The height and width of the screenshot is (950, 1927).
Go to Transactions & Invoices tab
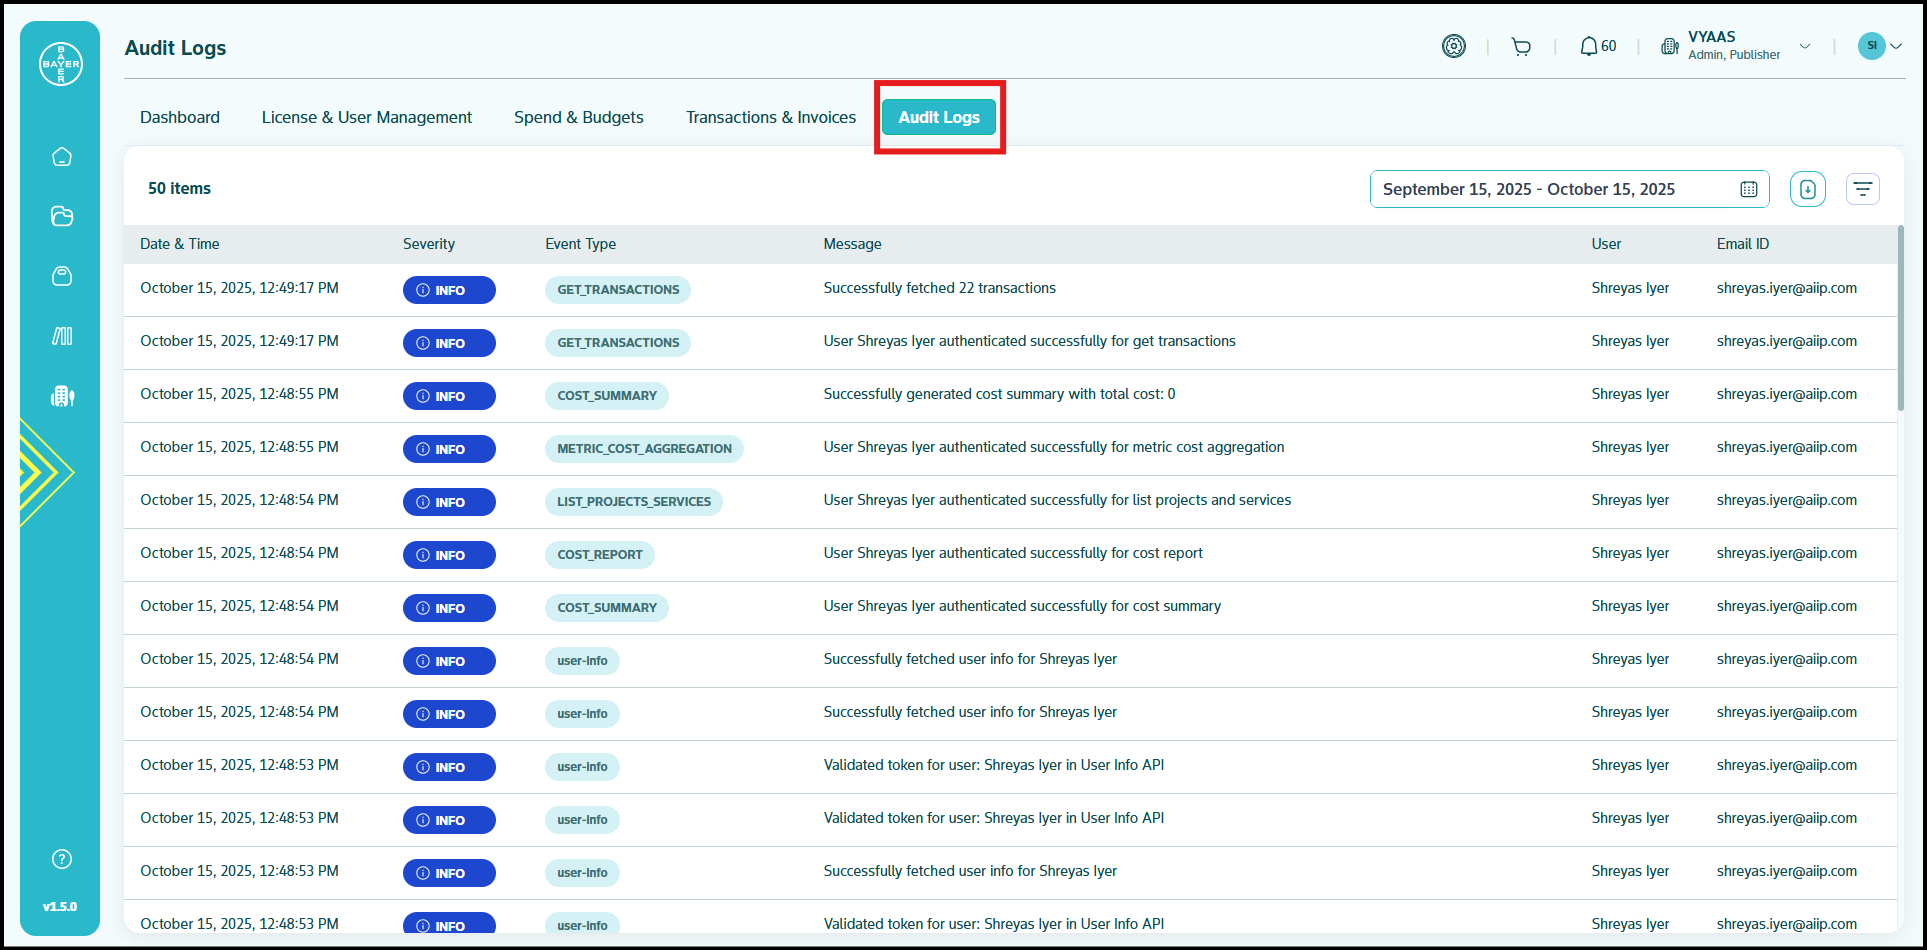click(x=770, y=117)
